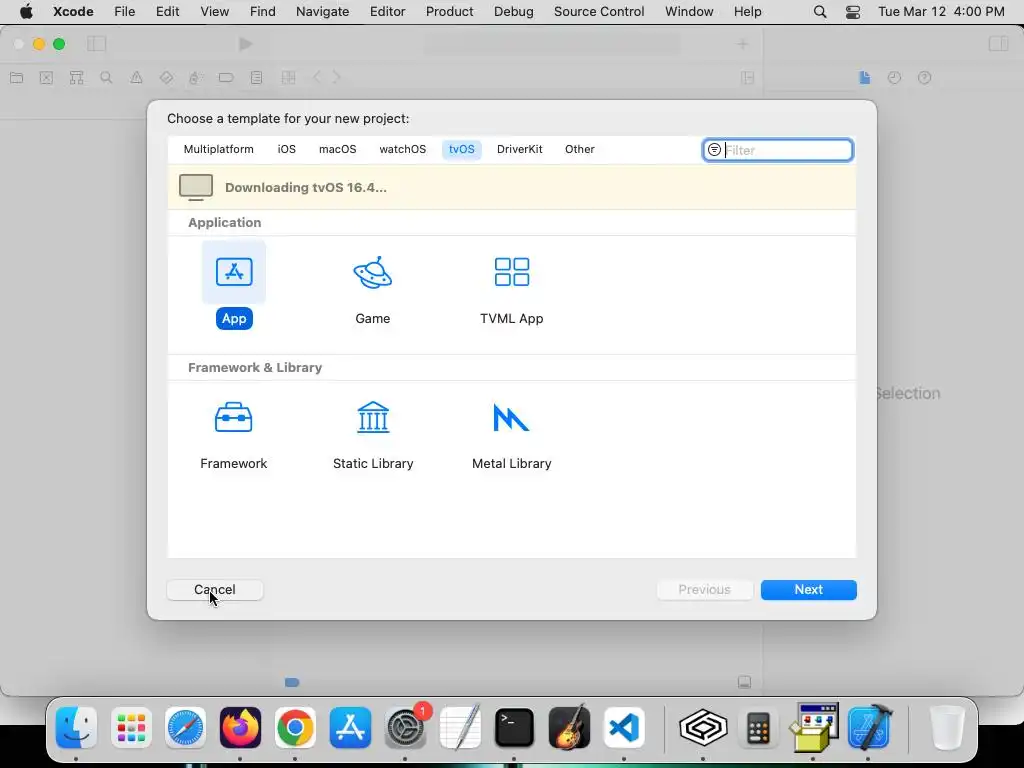This screenshot has height=768, width=1024.
Task: Open the File inspector icon
Action: [x=865, y=78]
